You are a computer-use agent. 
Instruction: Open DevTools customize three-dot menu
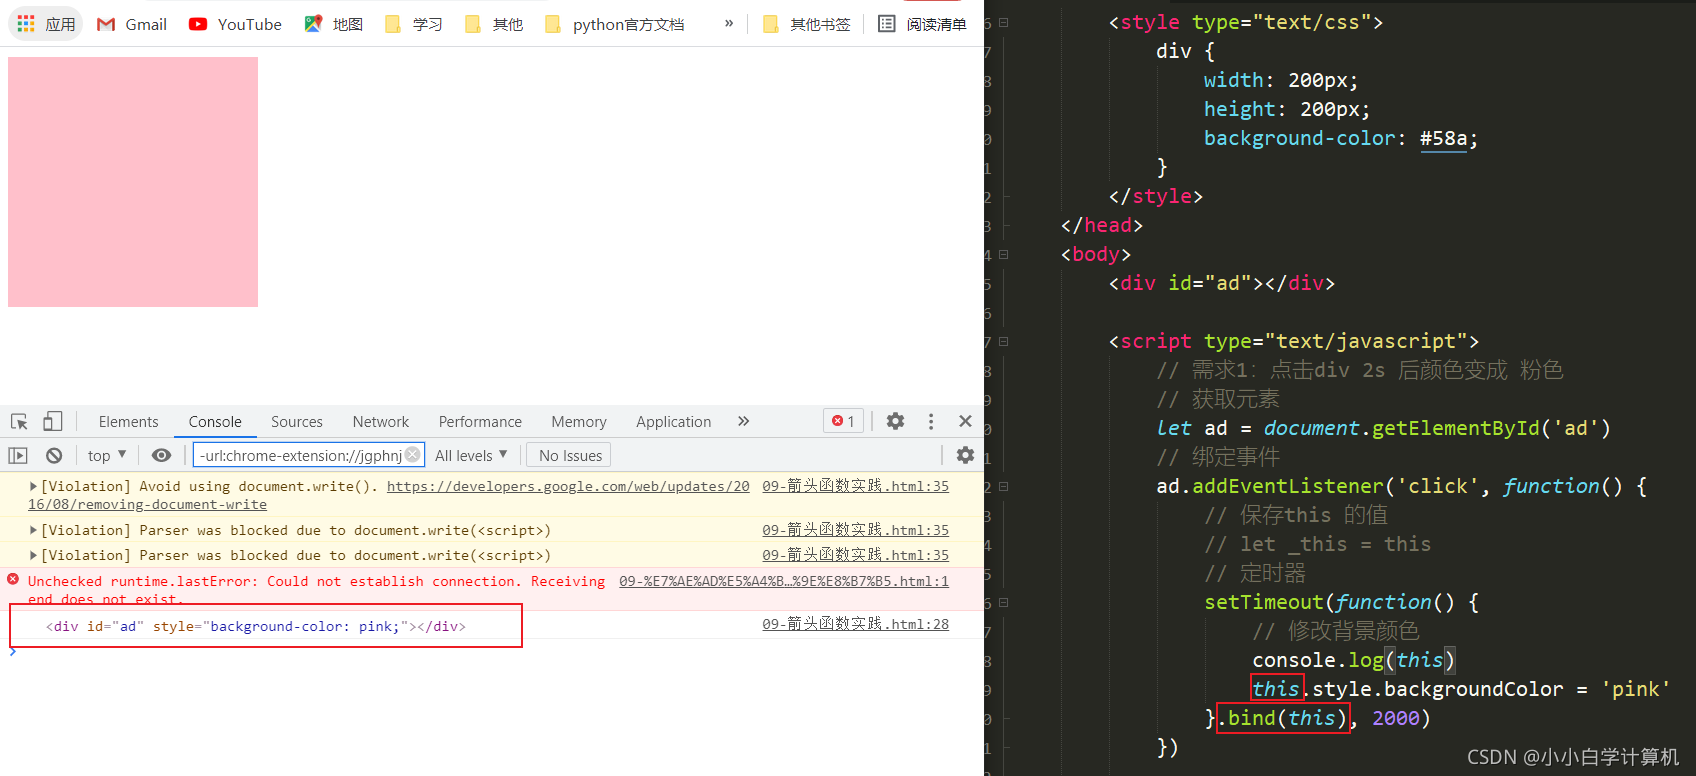931,421
